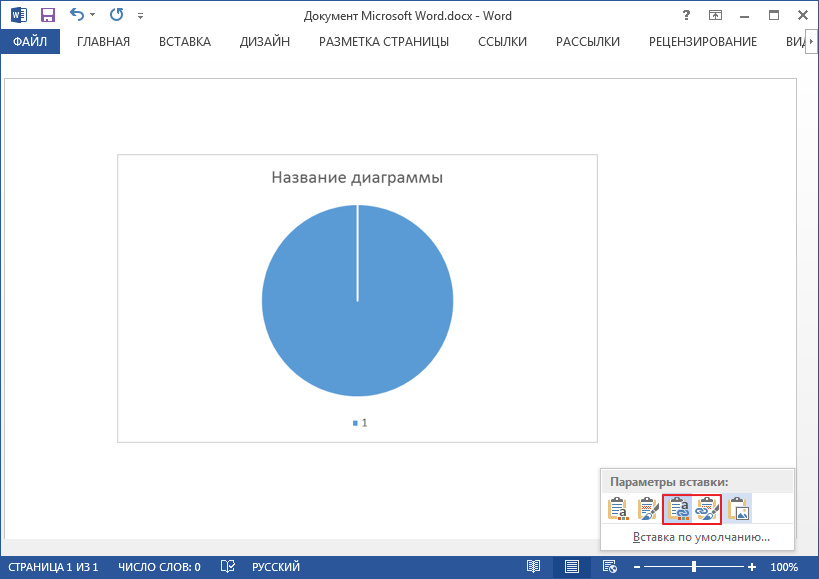The width and height of the screenshot is (819, 579).
Task: Click the zoom in plus button
Action: tap(752, 567)
